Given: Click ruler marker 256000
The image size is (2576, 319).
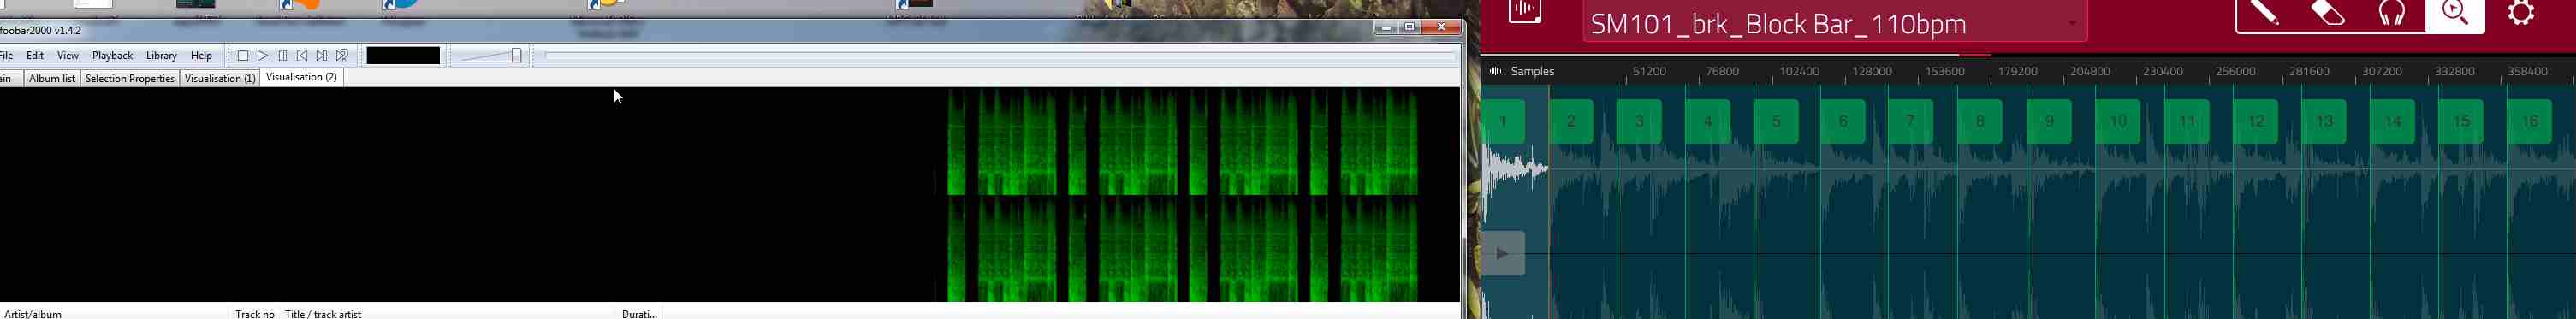Looking at the screenshot, I should pos(2236,71).
